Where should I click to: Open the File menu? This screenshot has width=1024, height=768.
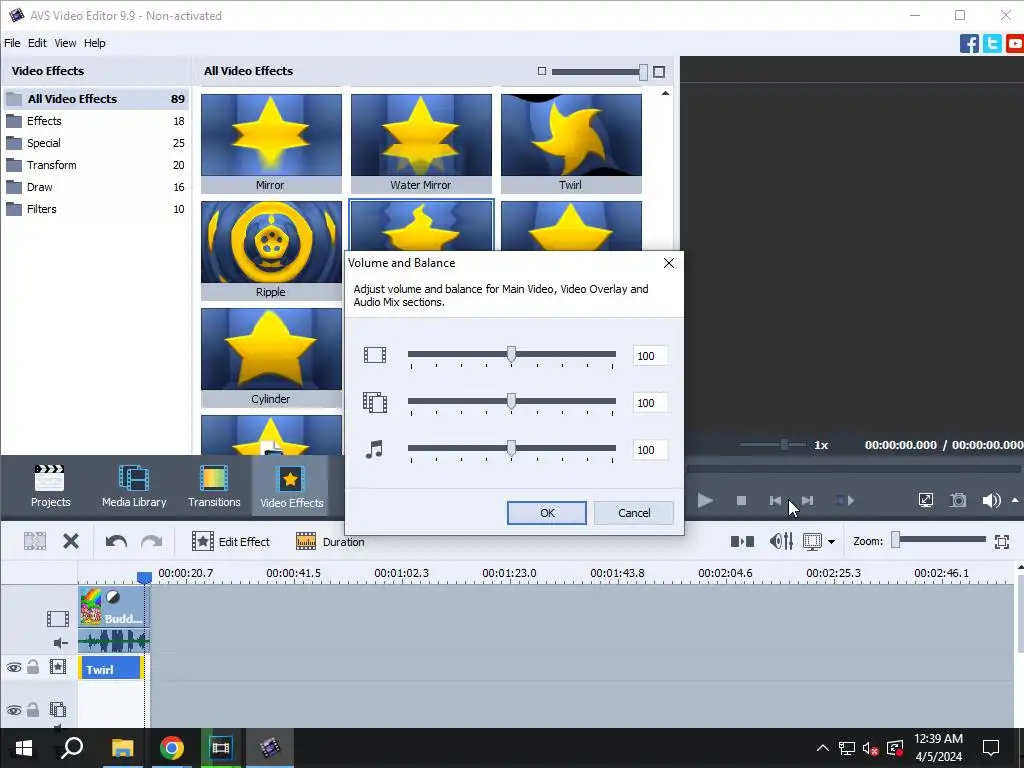click(12, 43)
